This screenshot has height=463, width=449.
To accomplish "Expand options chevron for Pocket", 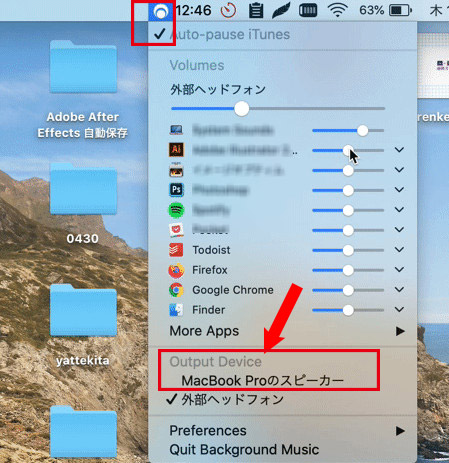I will (399, 230).
